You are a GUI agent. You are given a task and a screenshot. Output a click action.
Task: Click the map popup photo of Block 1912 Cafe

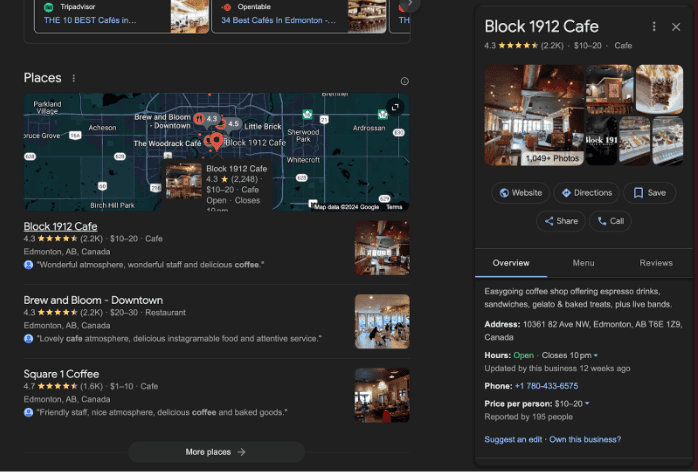tap(183, 181)
